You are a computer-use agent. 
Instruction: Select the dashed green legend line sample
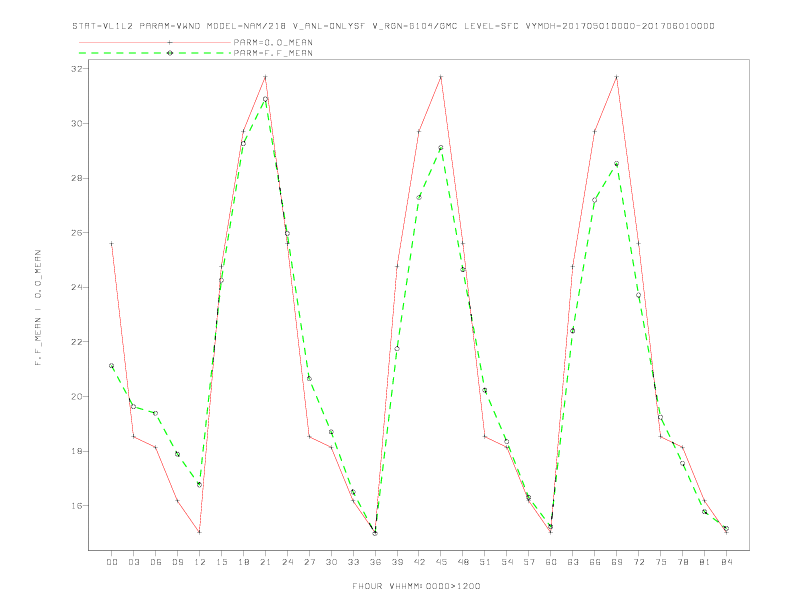tap(155, 53)
